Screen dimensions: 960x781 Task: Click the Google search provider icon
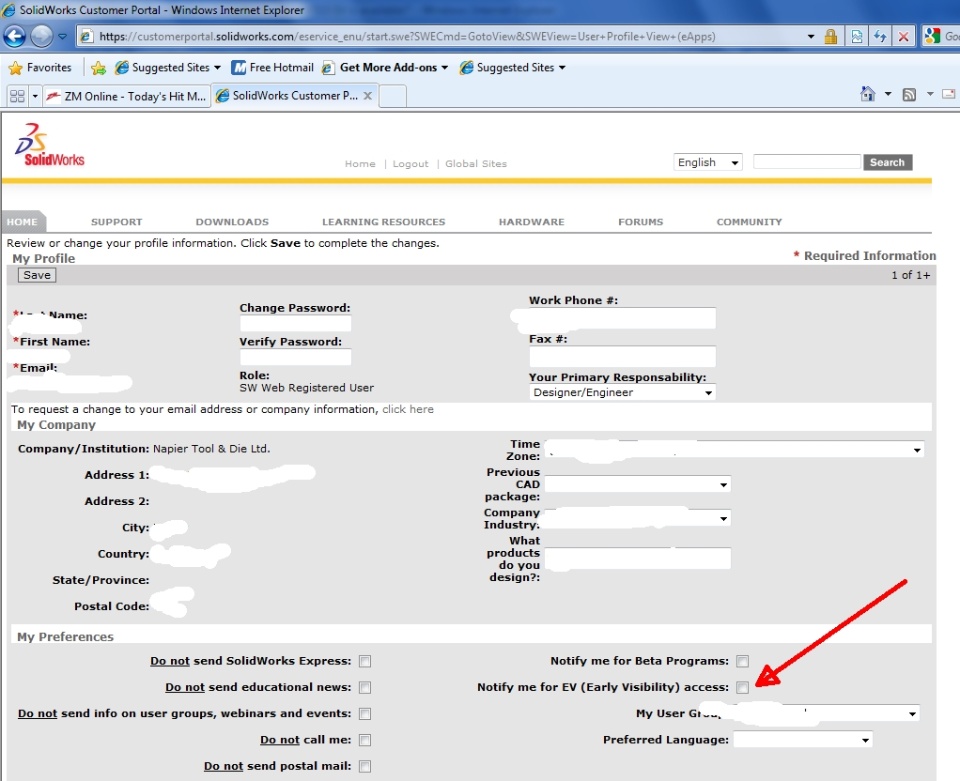pyautogui.click(x=932, y=37)
